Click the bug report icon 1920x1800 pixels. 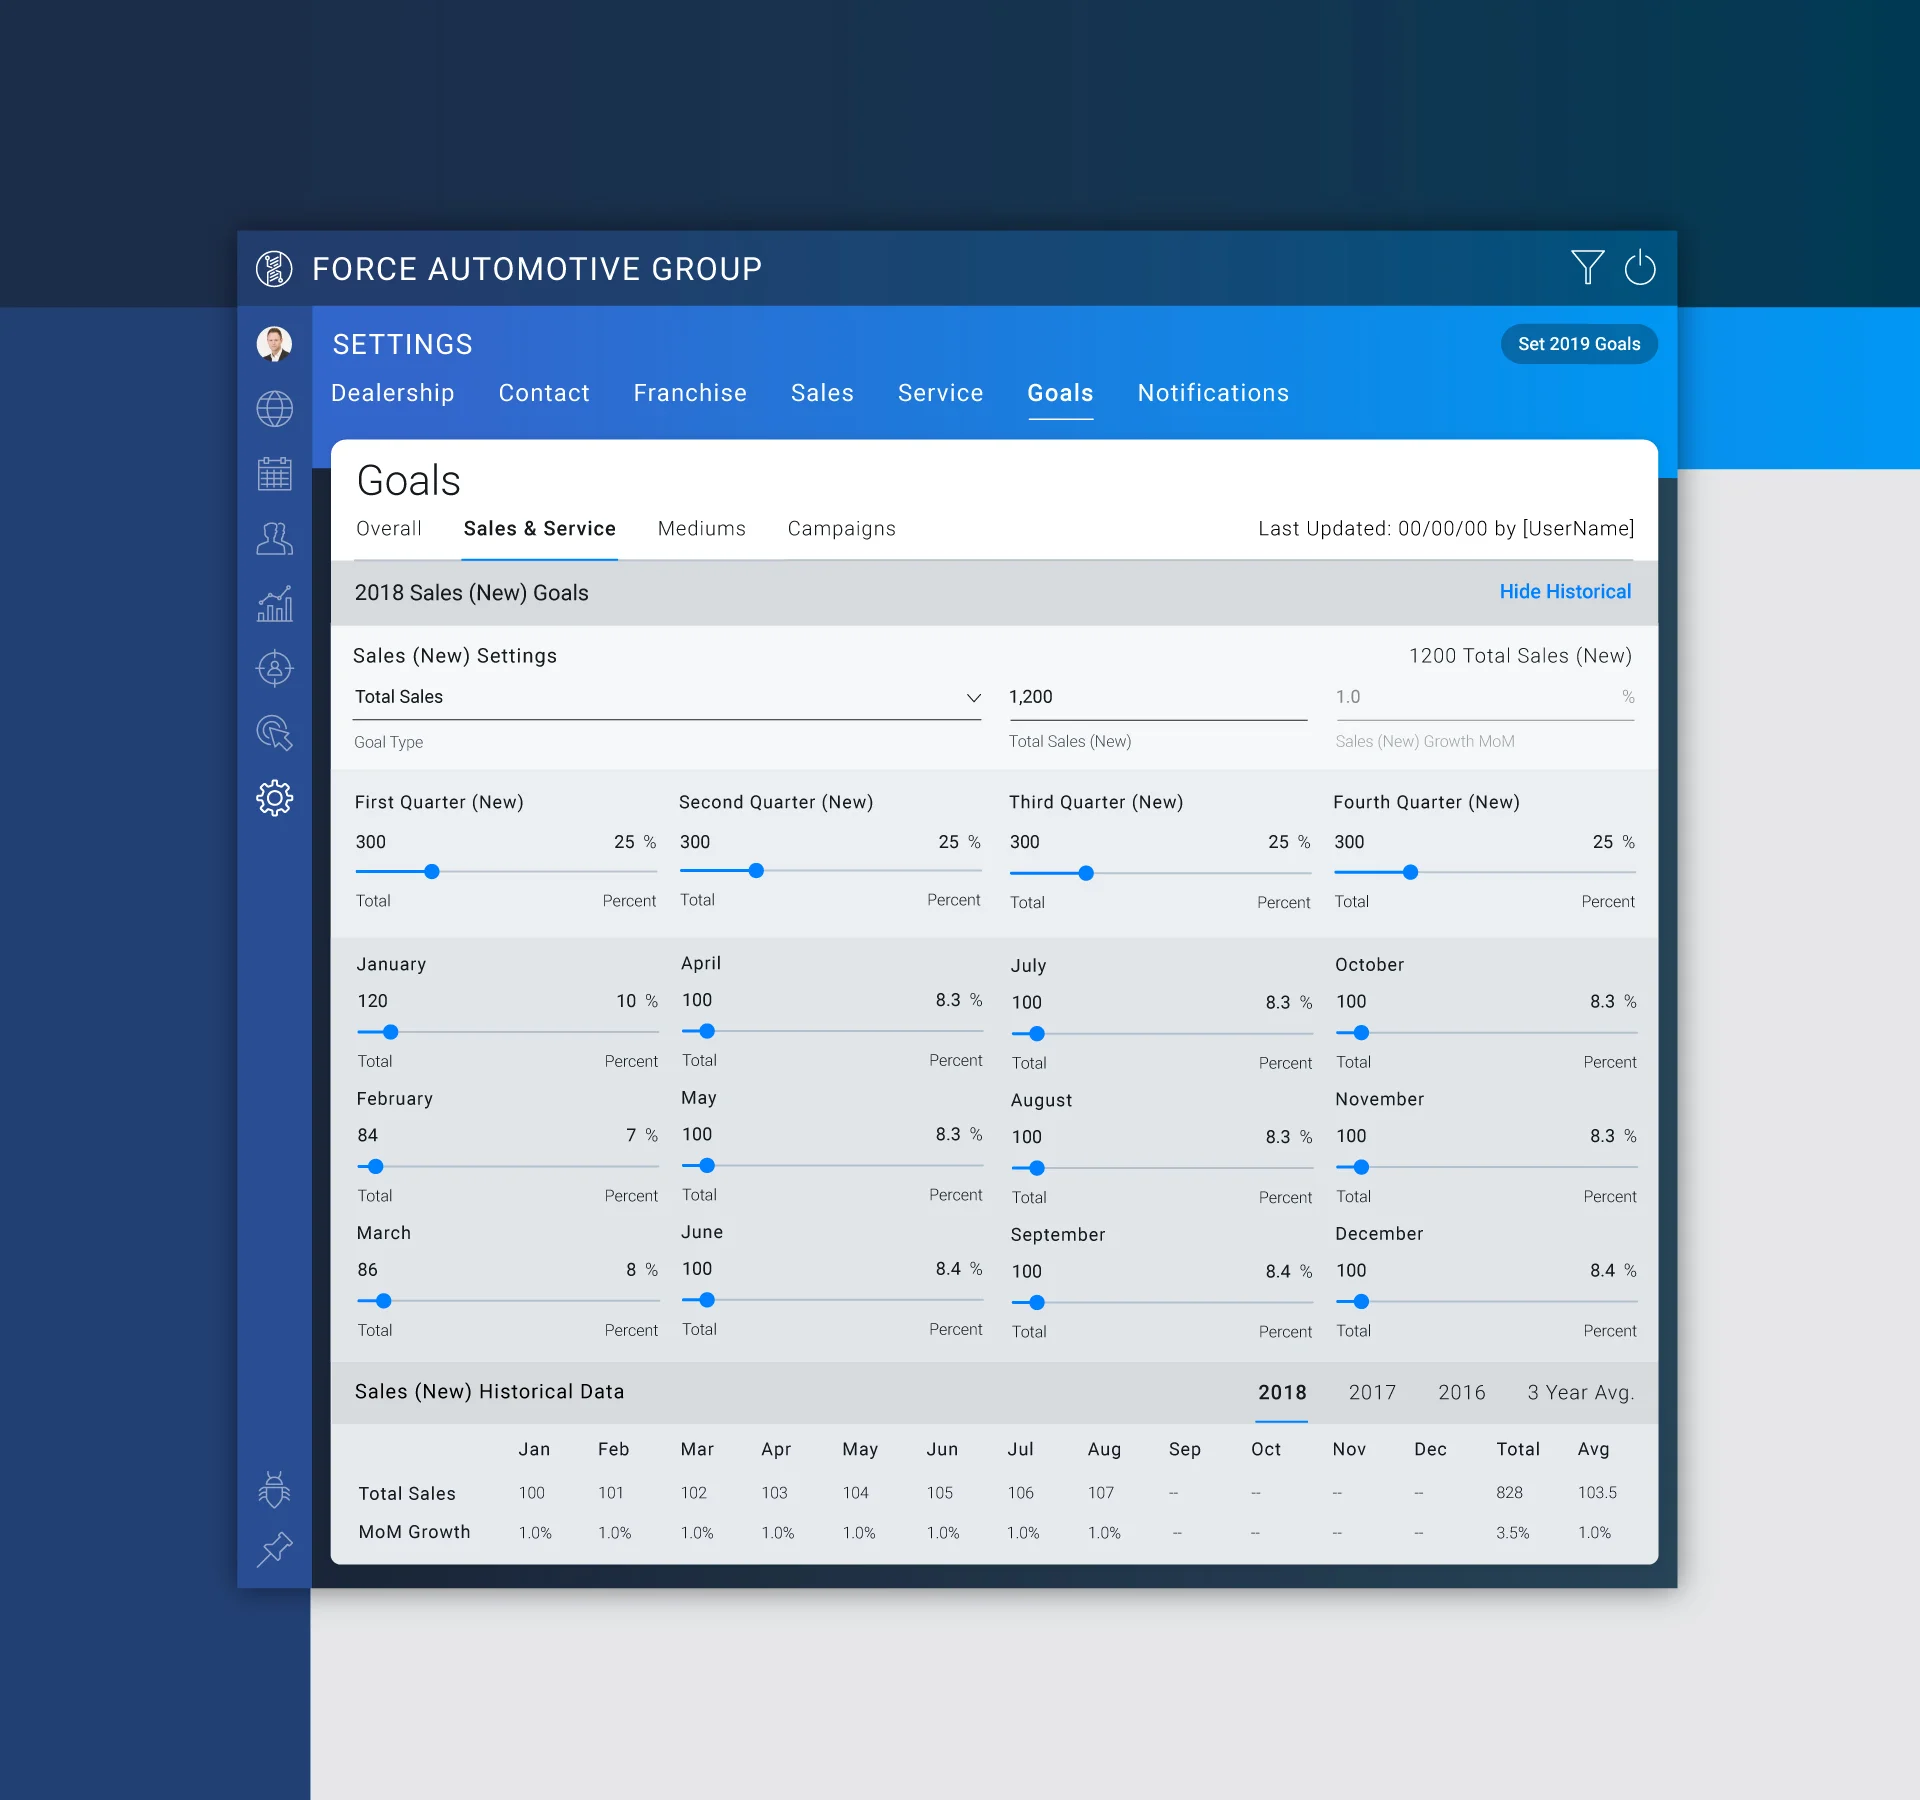coord(274,1489)
